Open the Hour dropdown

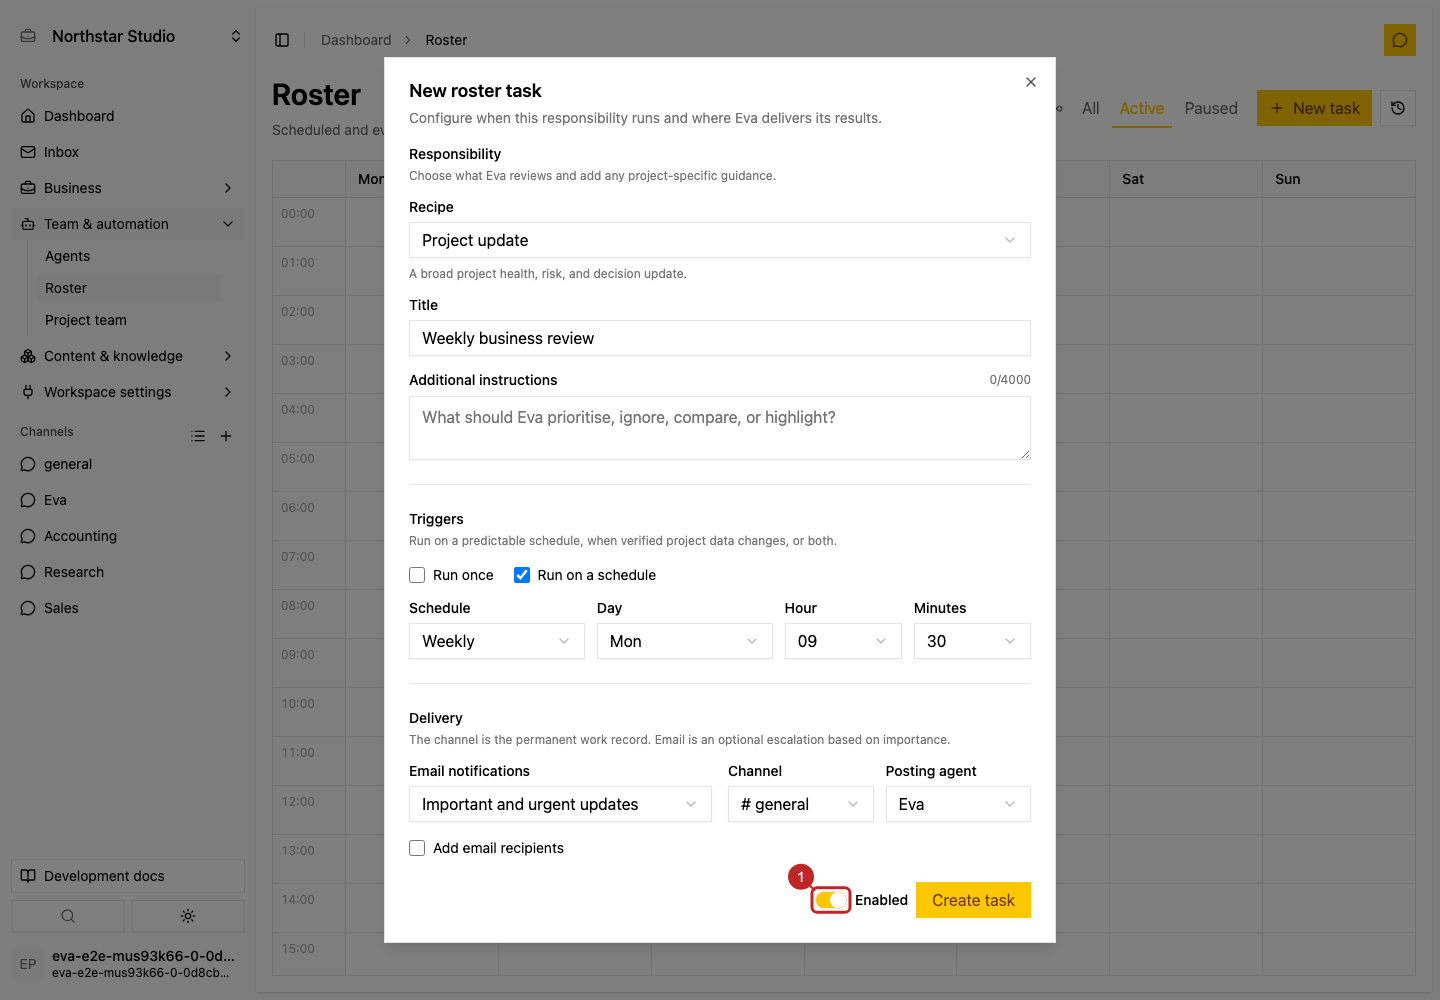[843, 641]
